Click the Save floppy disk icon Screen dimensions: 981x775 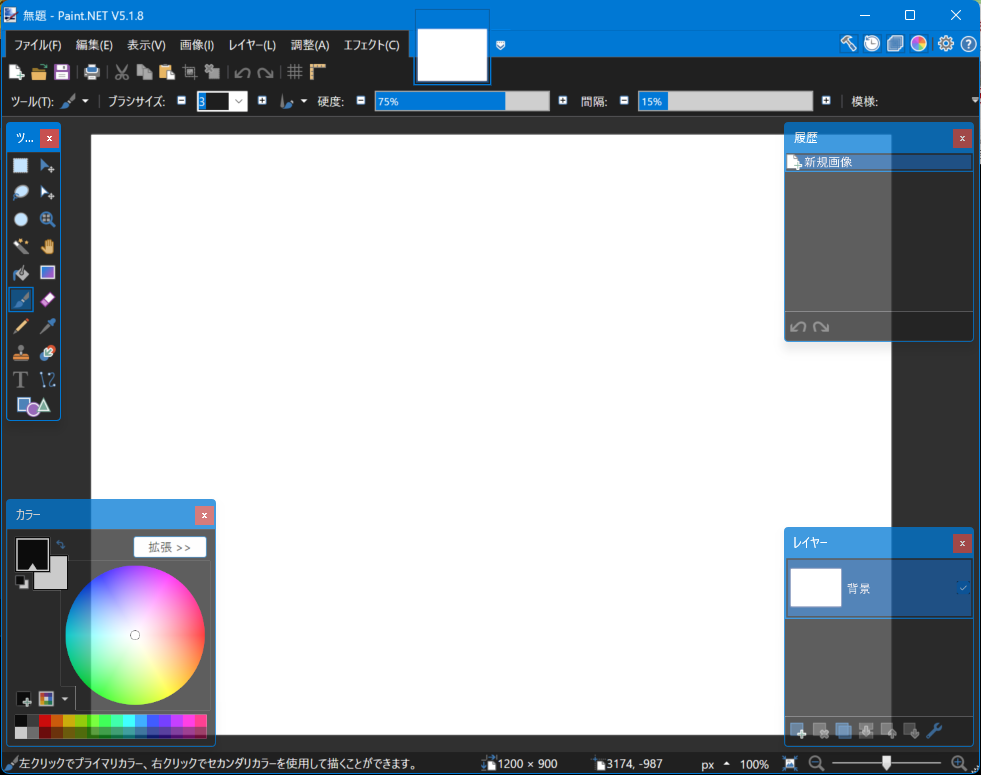tap(61, 73)
